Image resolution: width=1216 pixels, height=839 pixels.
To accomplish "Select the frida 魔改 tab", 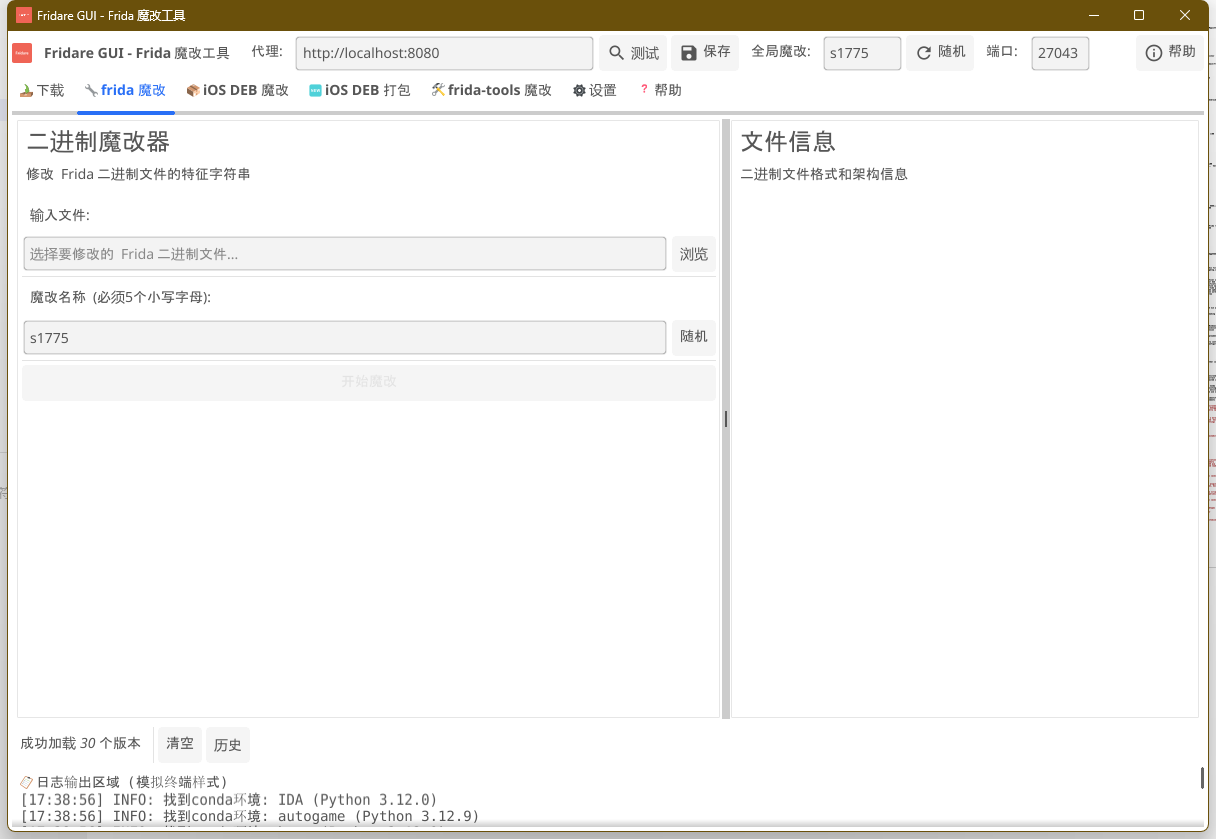I will [x=126, y=90].
